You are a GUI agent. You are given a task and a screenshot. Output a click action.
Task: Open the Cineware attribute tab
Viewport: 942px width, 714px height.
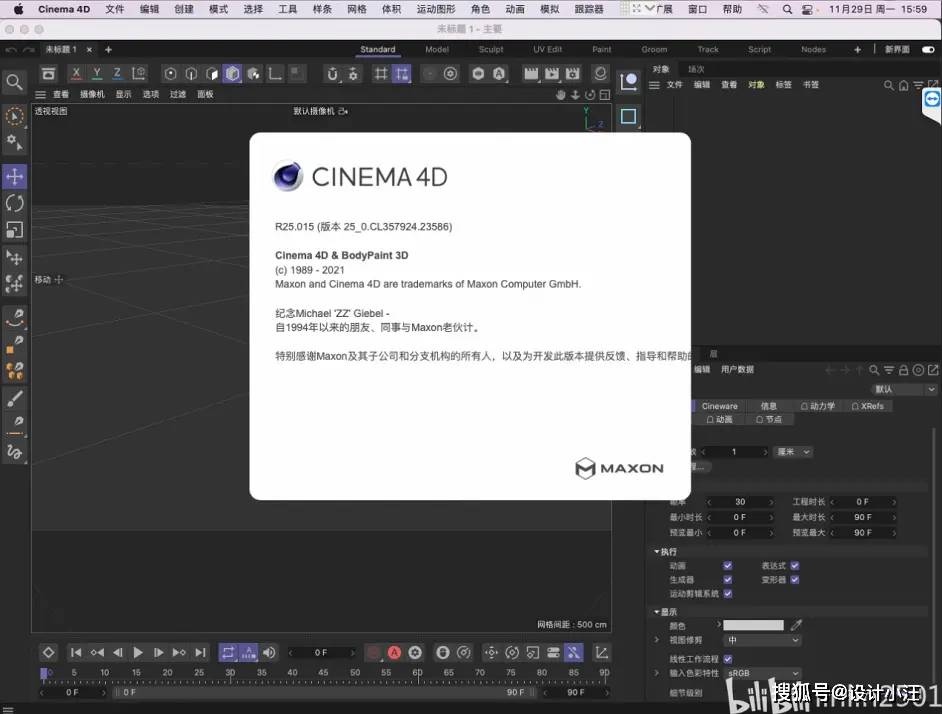[719, 406]
